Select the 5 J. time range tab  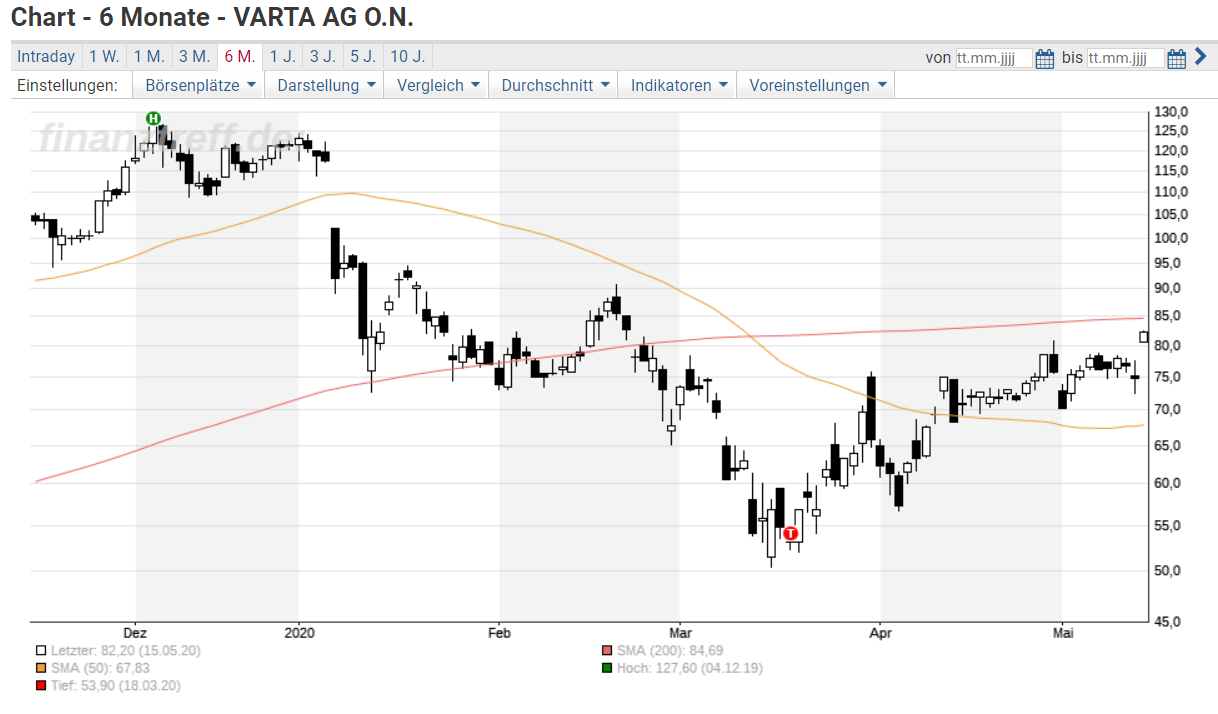363,57
